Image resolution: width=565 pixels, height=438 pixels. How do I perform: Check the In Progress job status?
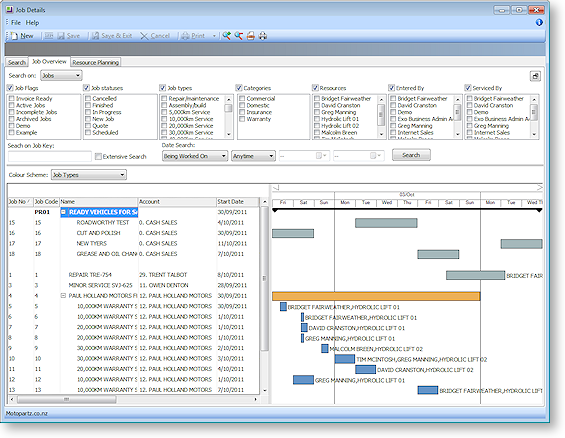pos(88,112)
